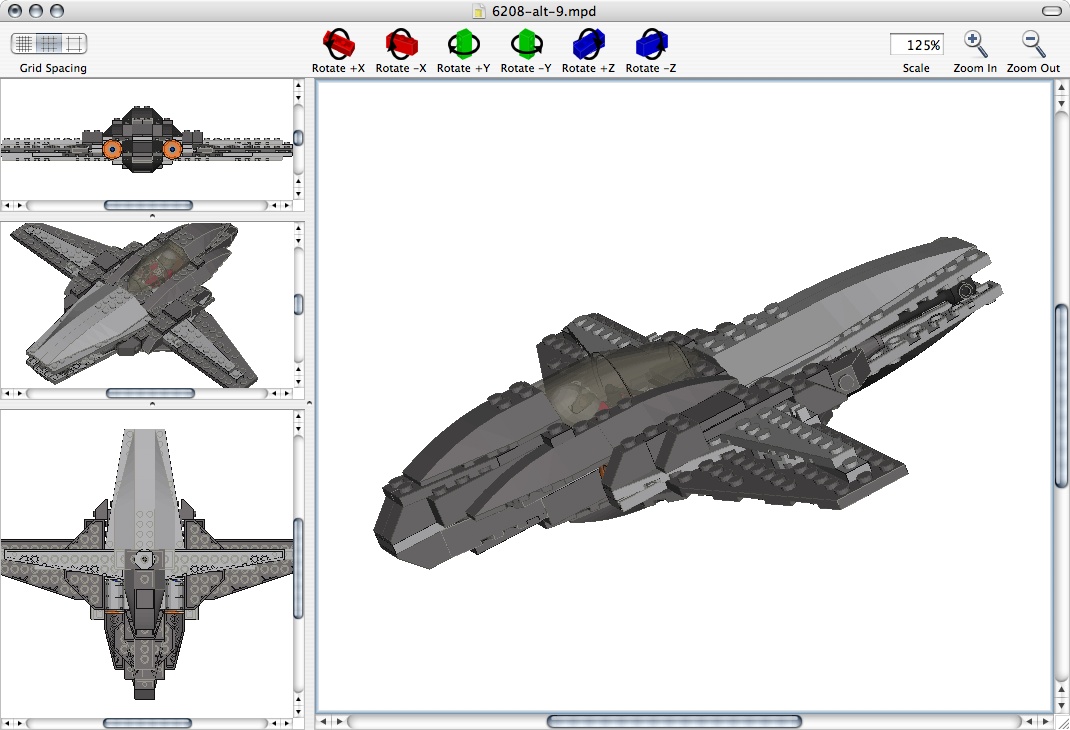
Task: Click main view horizontal scrollbar left arrow
Action: tap(325, 720)
